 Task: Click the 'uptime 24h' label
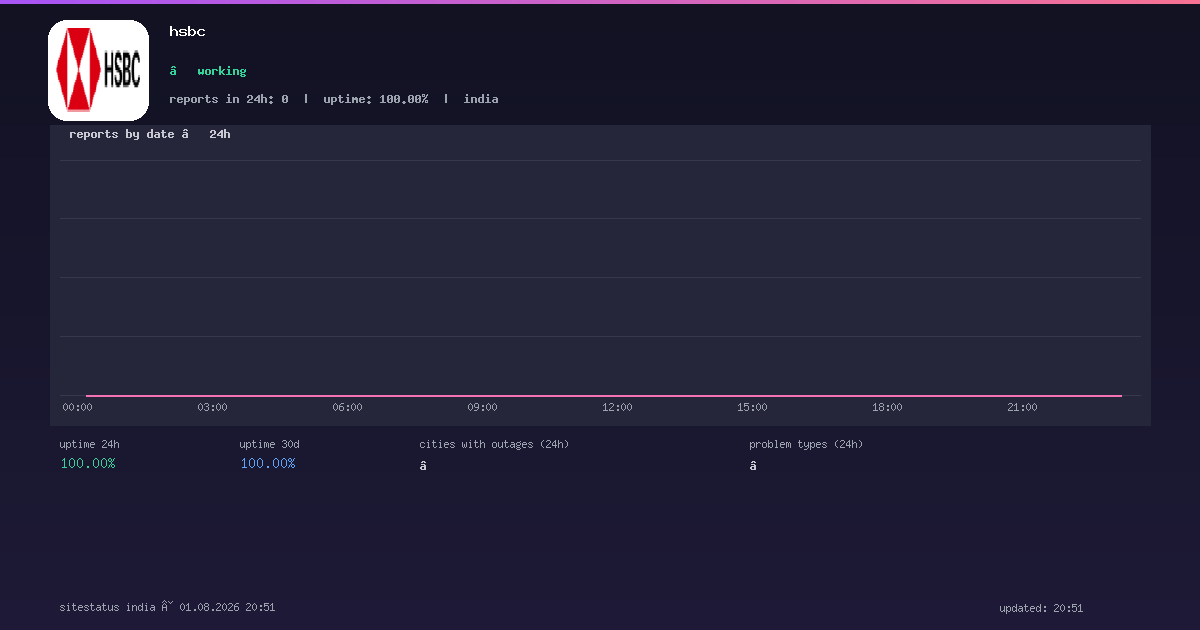[x=89, y=444]
